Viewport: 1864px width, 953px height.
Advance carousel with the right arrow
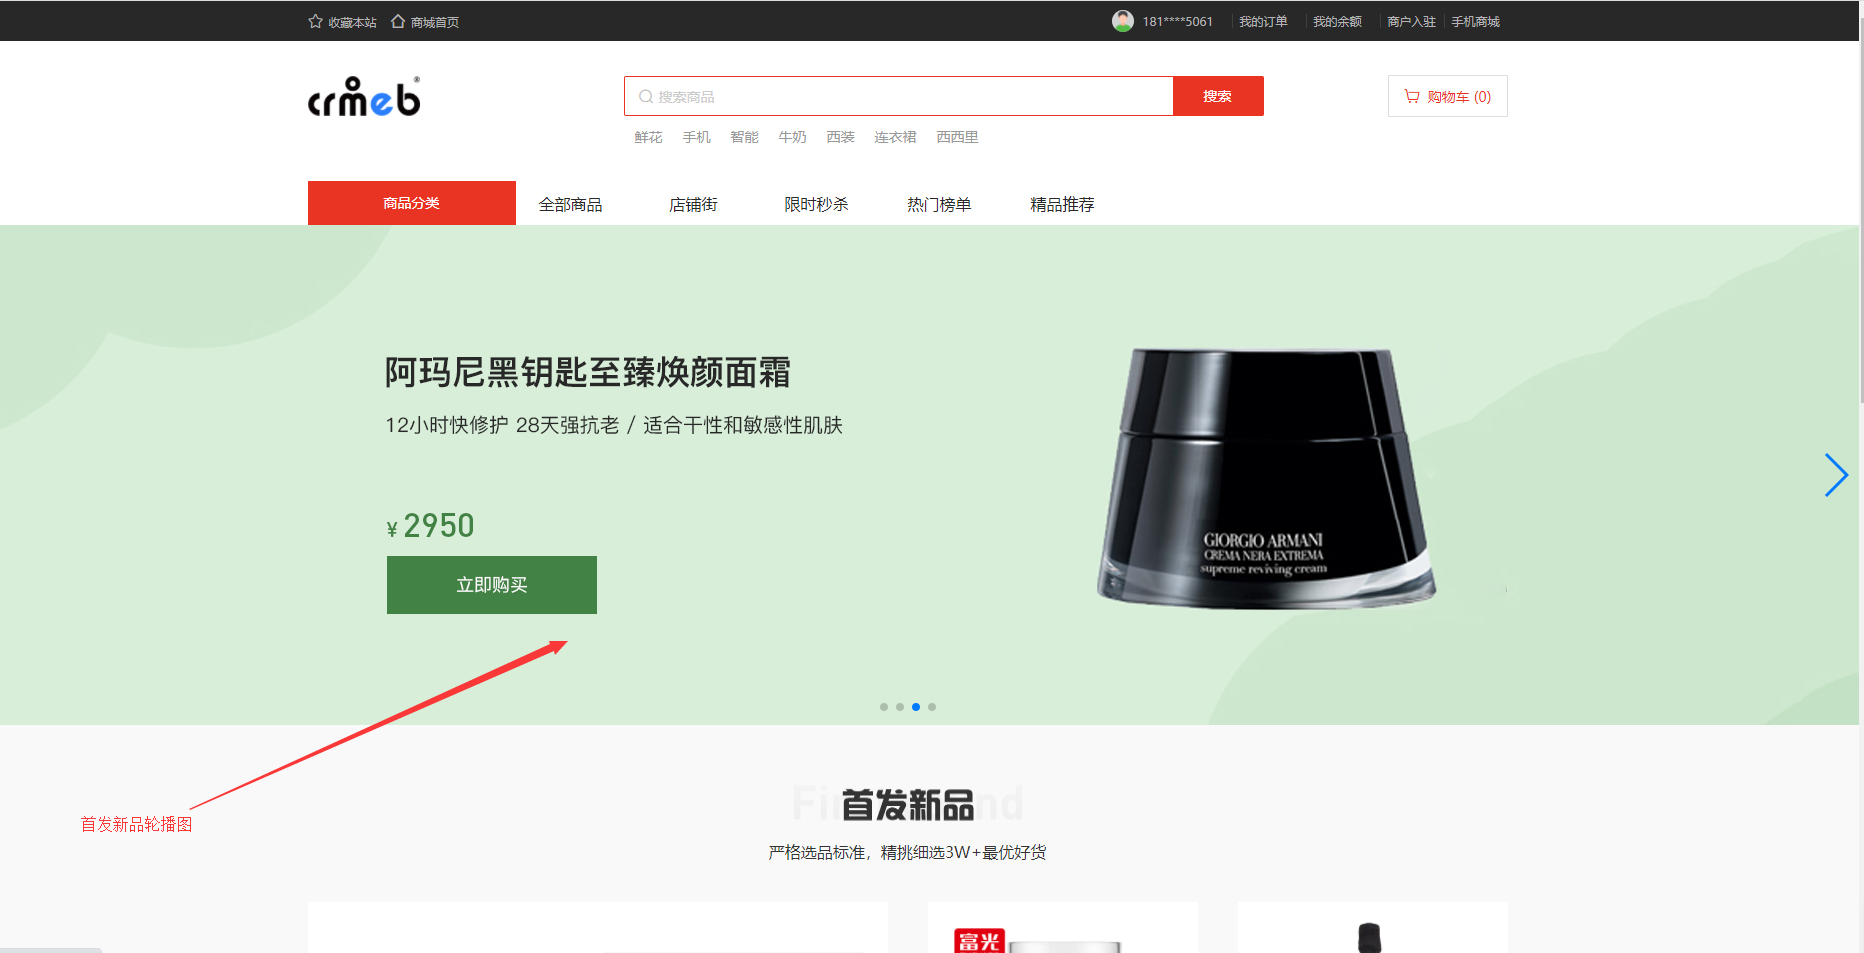coord(1836,475)
